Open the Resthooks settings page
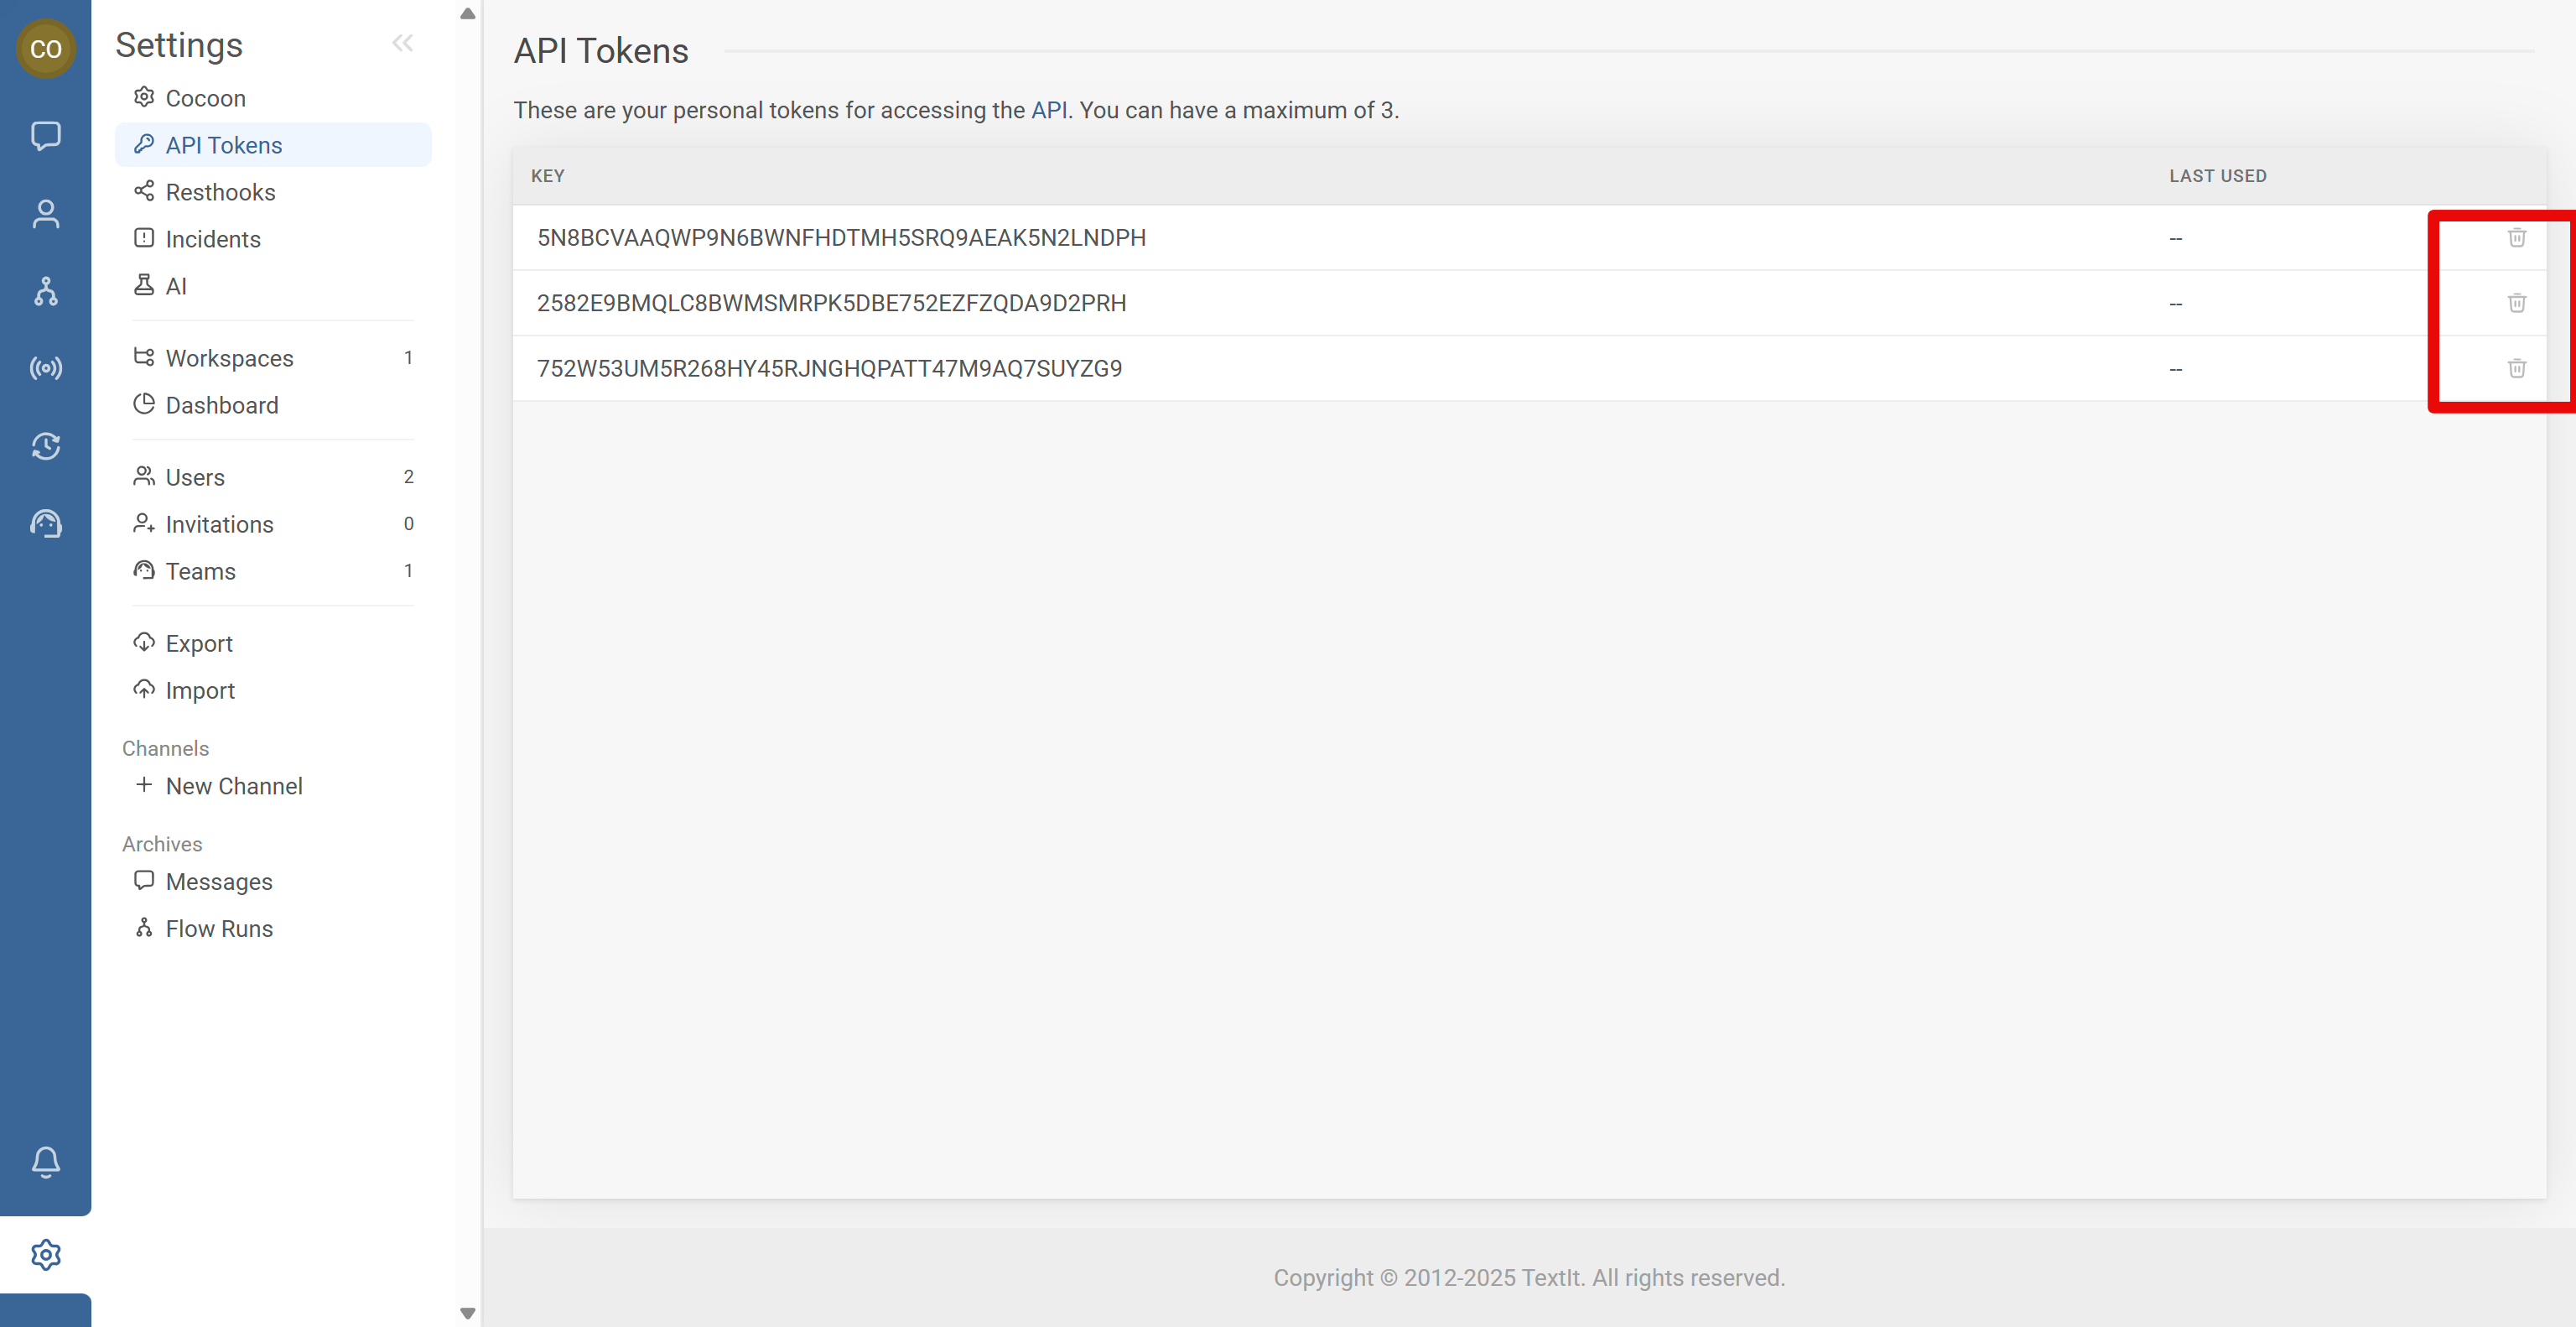 pos(220,192)
